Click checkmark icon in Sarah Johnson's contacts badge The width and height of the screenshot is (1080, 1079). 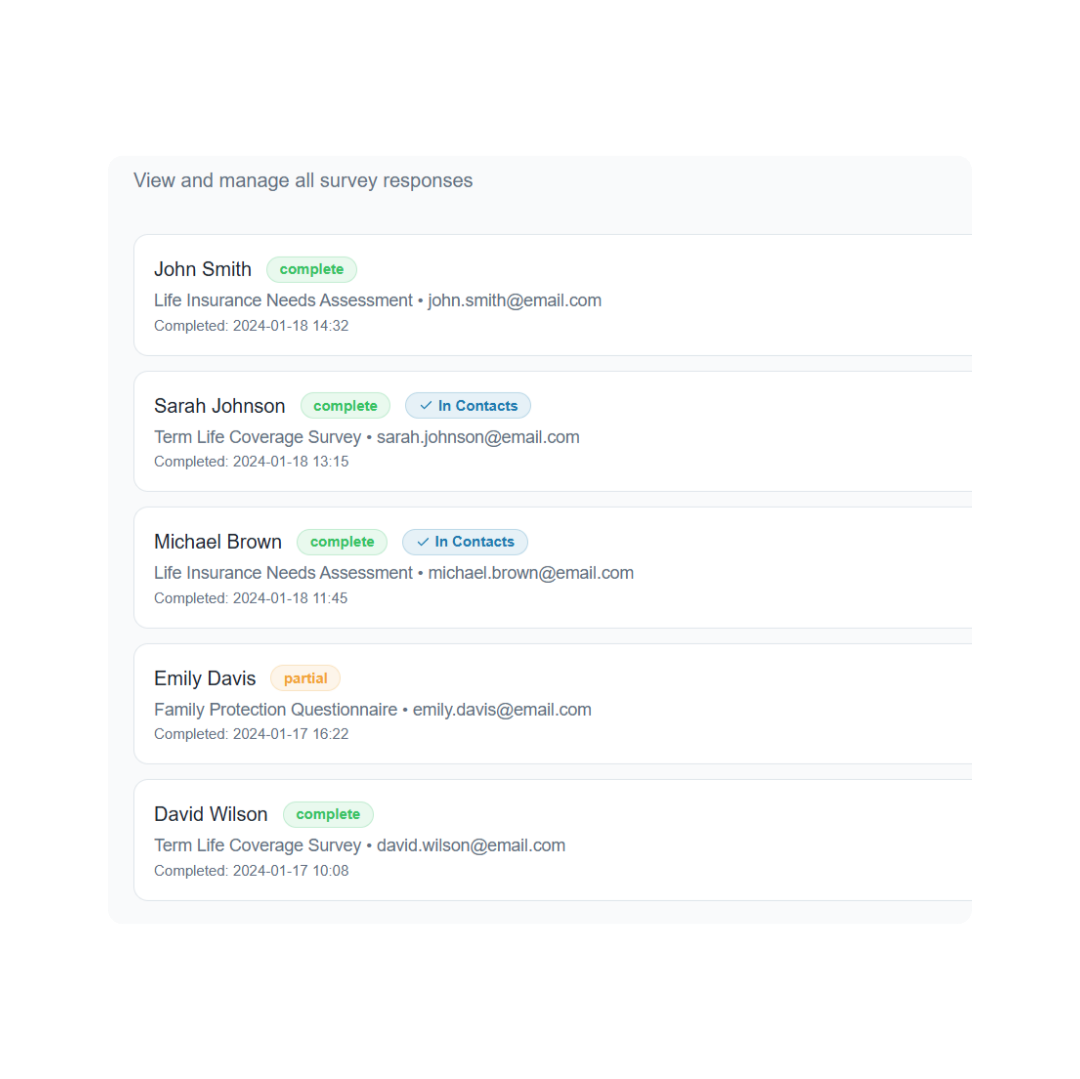pos(426,406)
